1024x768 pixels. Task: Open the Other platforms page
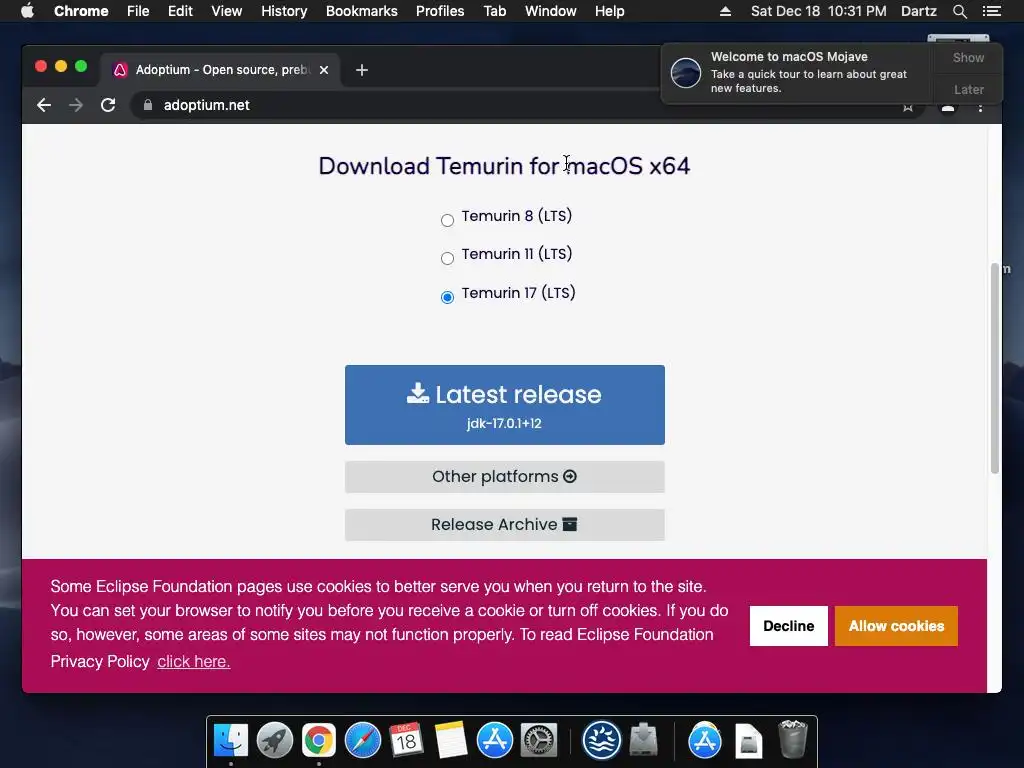505,477
